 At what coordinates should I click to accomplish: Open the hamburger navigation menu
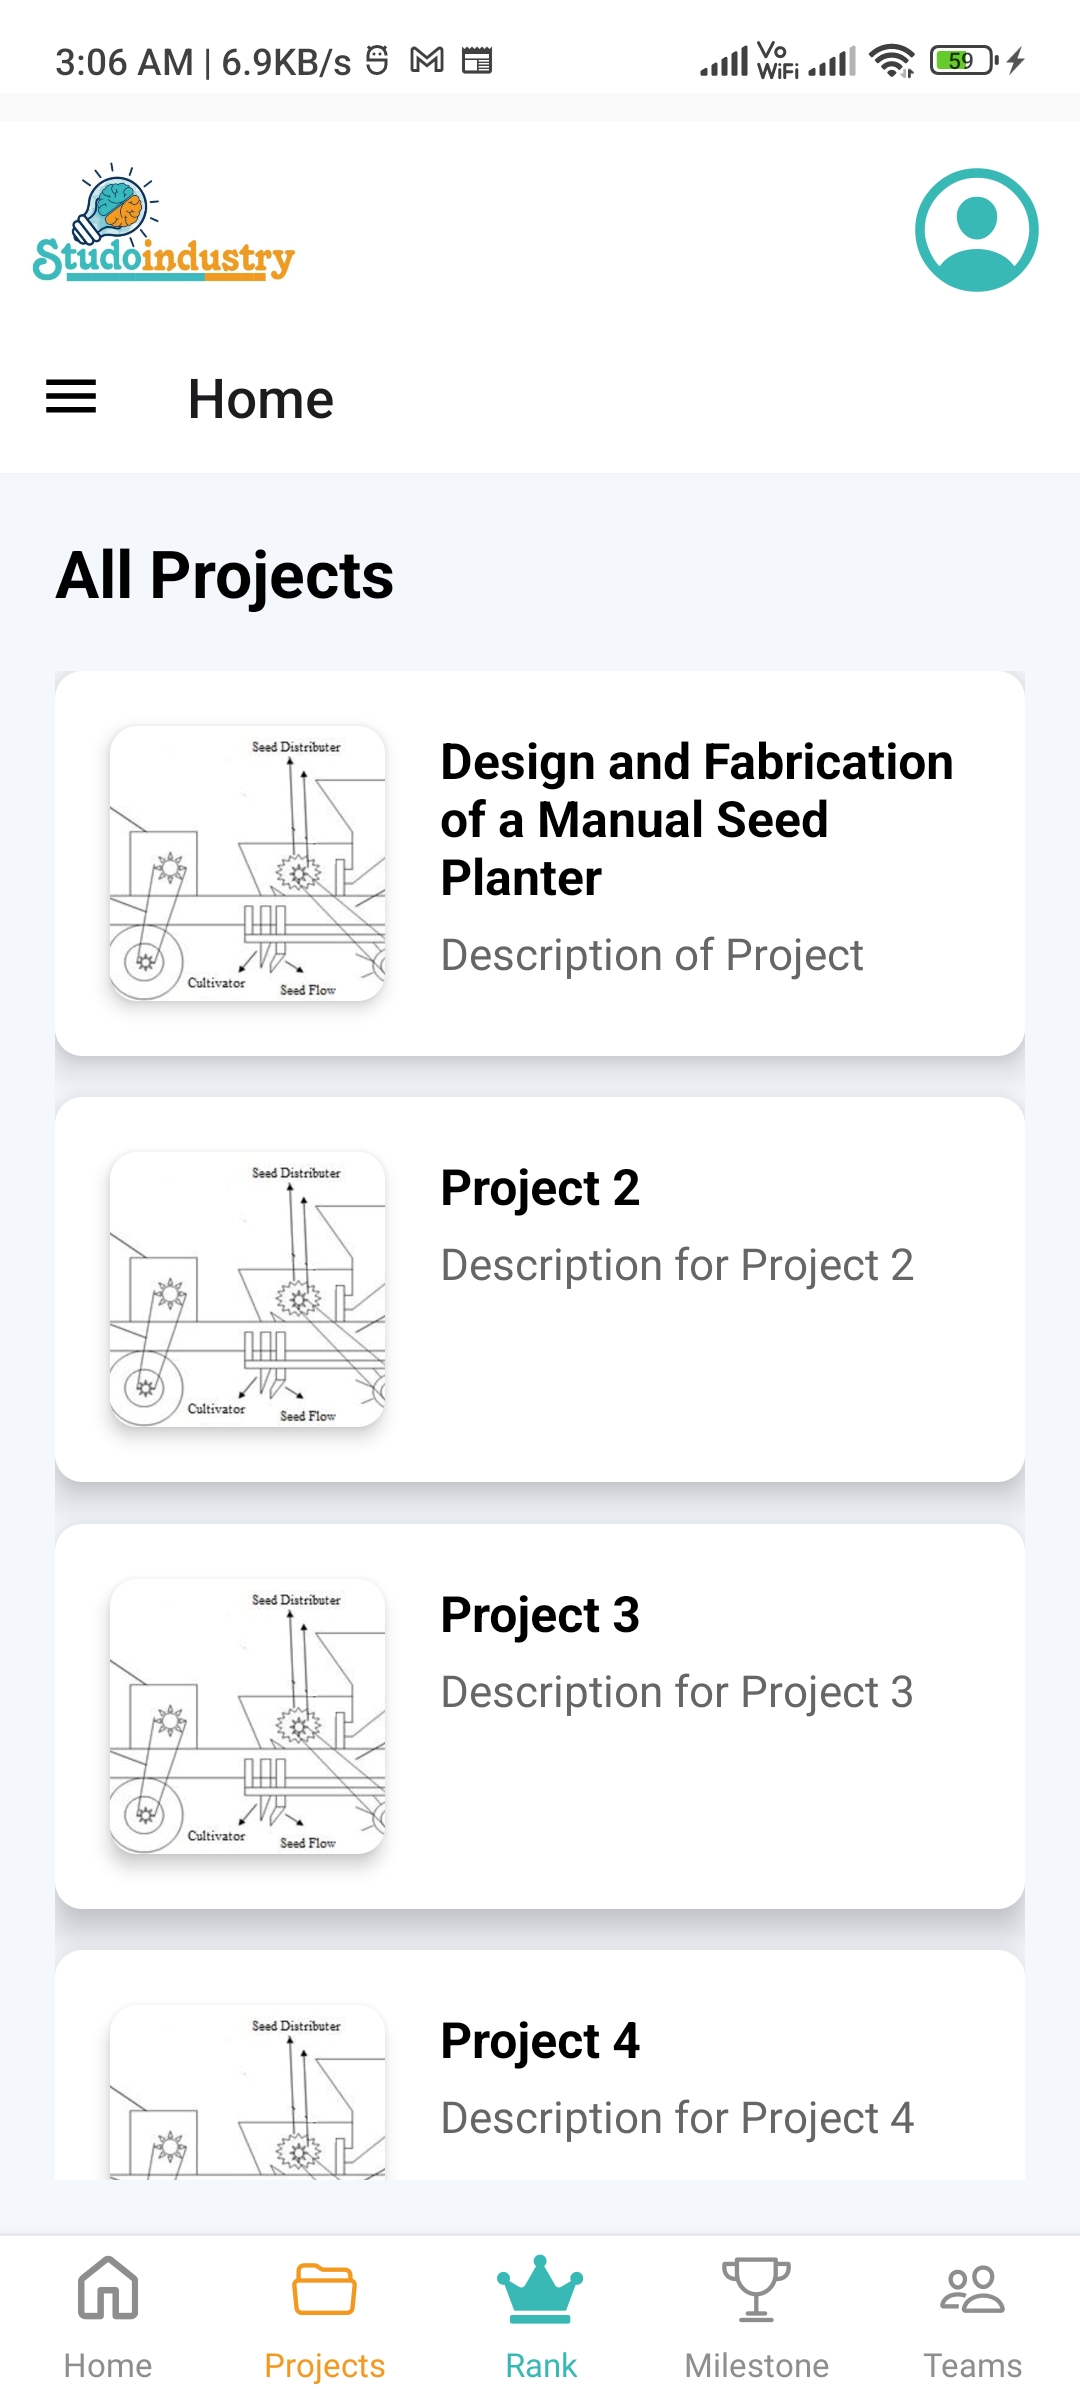coord(71,397)
